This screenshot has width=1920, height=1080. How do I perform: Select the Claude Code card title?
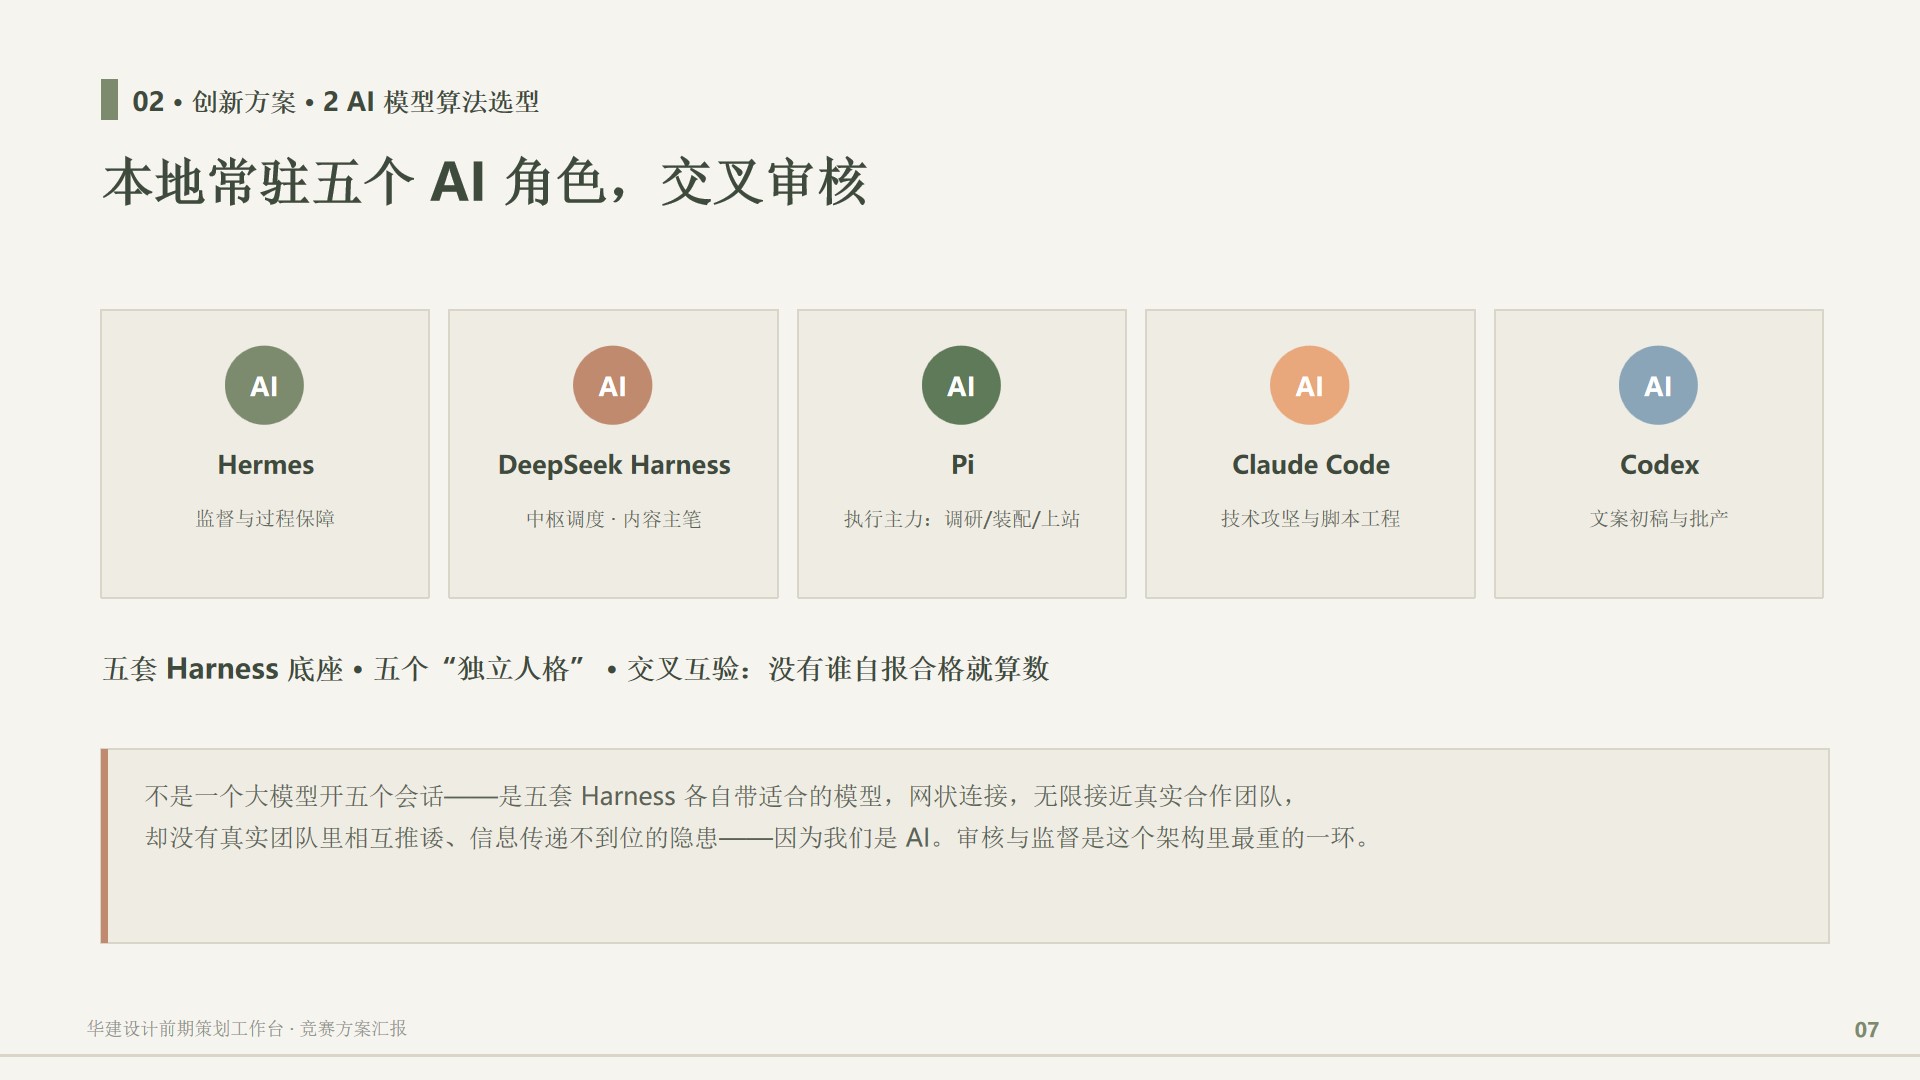pyautogui.click(x=1310, y=465)
